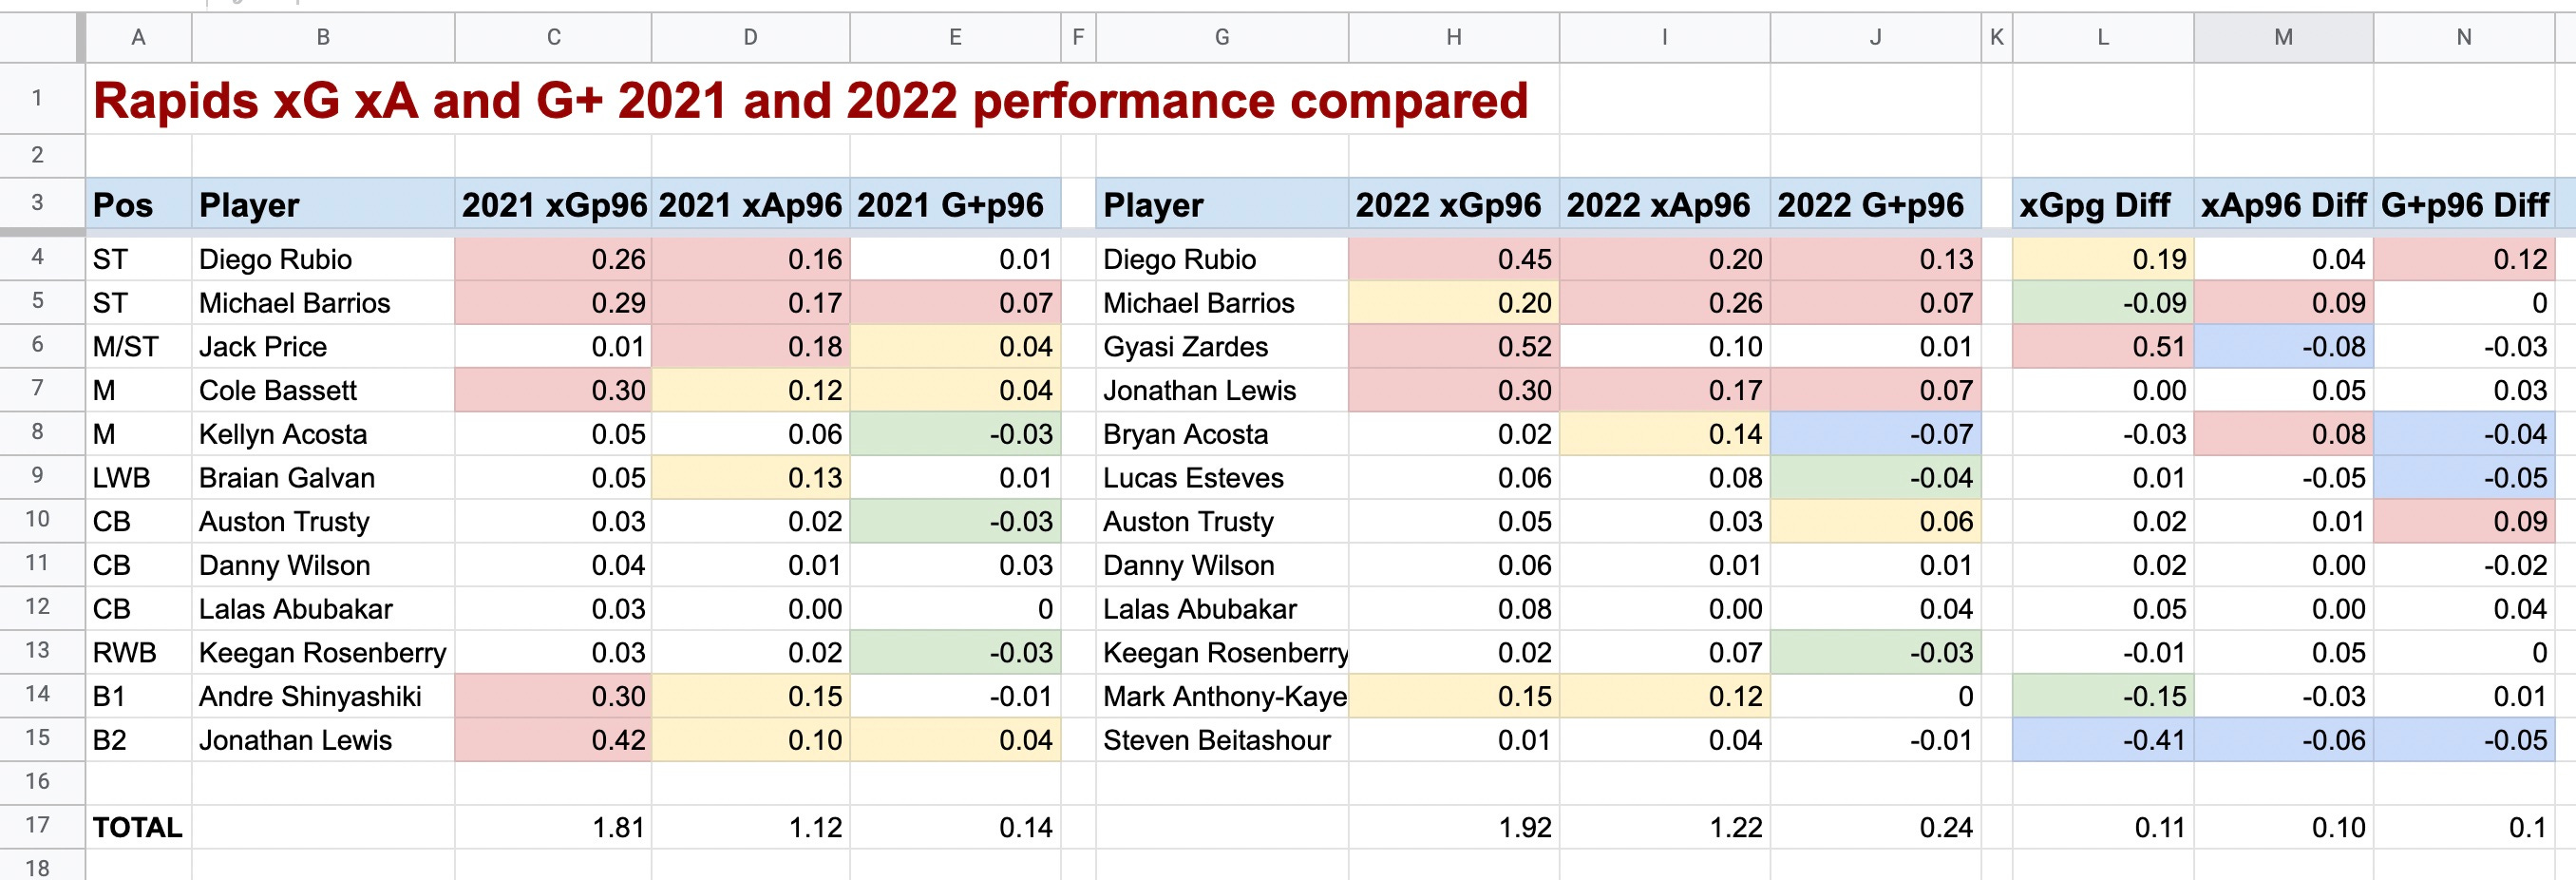The height and width of the screenshot is (880, 2576).
Task: Select the Pos header cell
Action: point(138,205)
